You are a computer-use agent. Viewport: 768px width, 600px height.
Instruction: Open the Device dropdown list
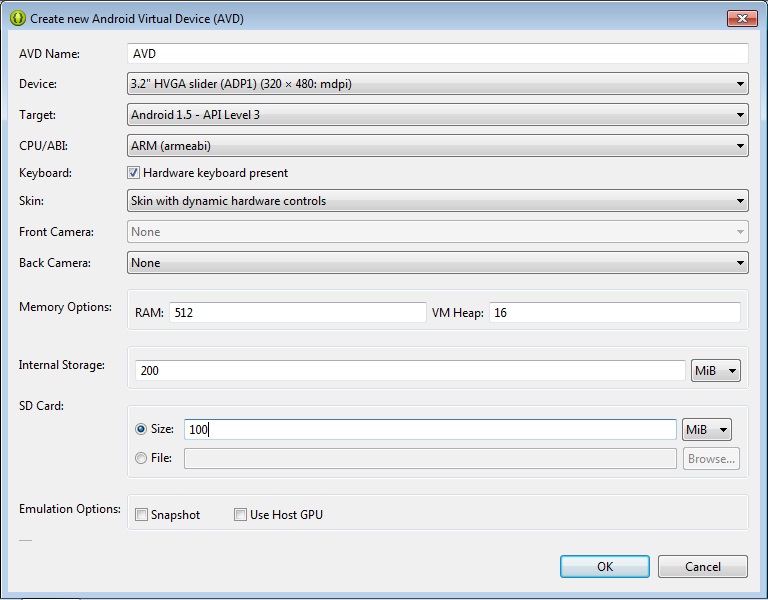[437, 84]
